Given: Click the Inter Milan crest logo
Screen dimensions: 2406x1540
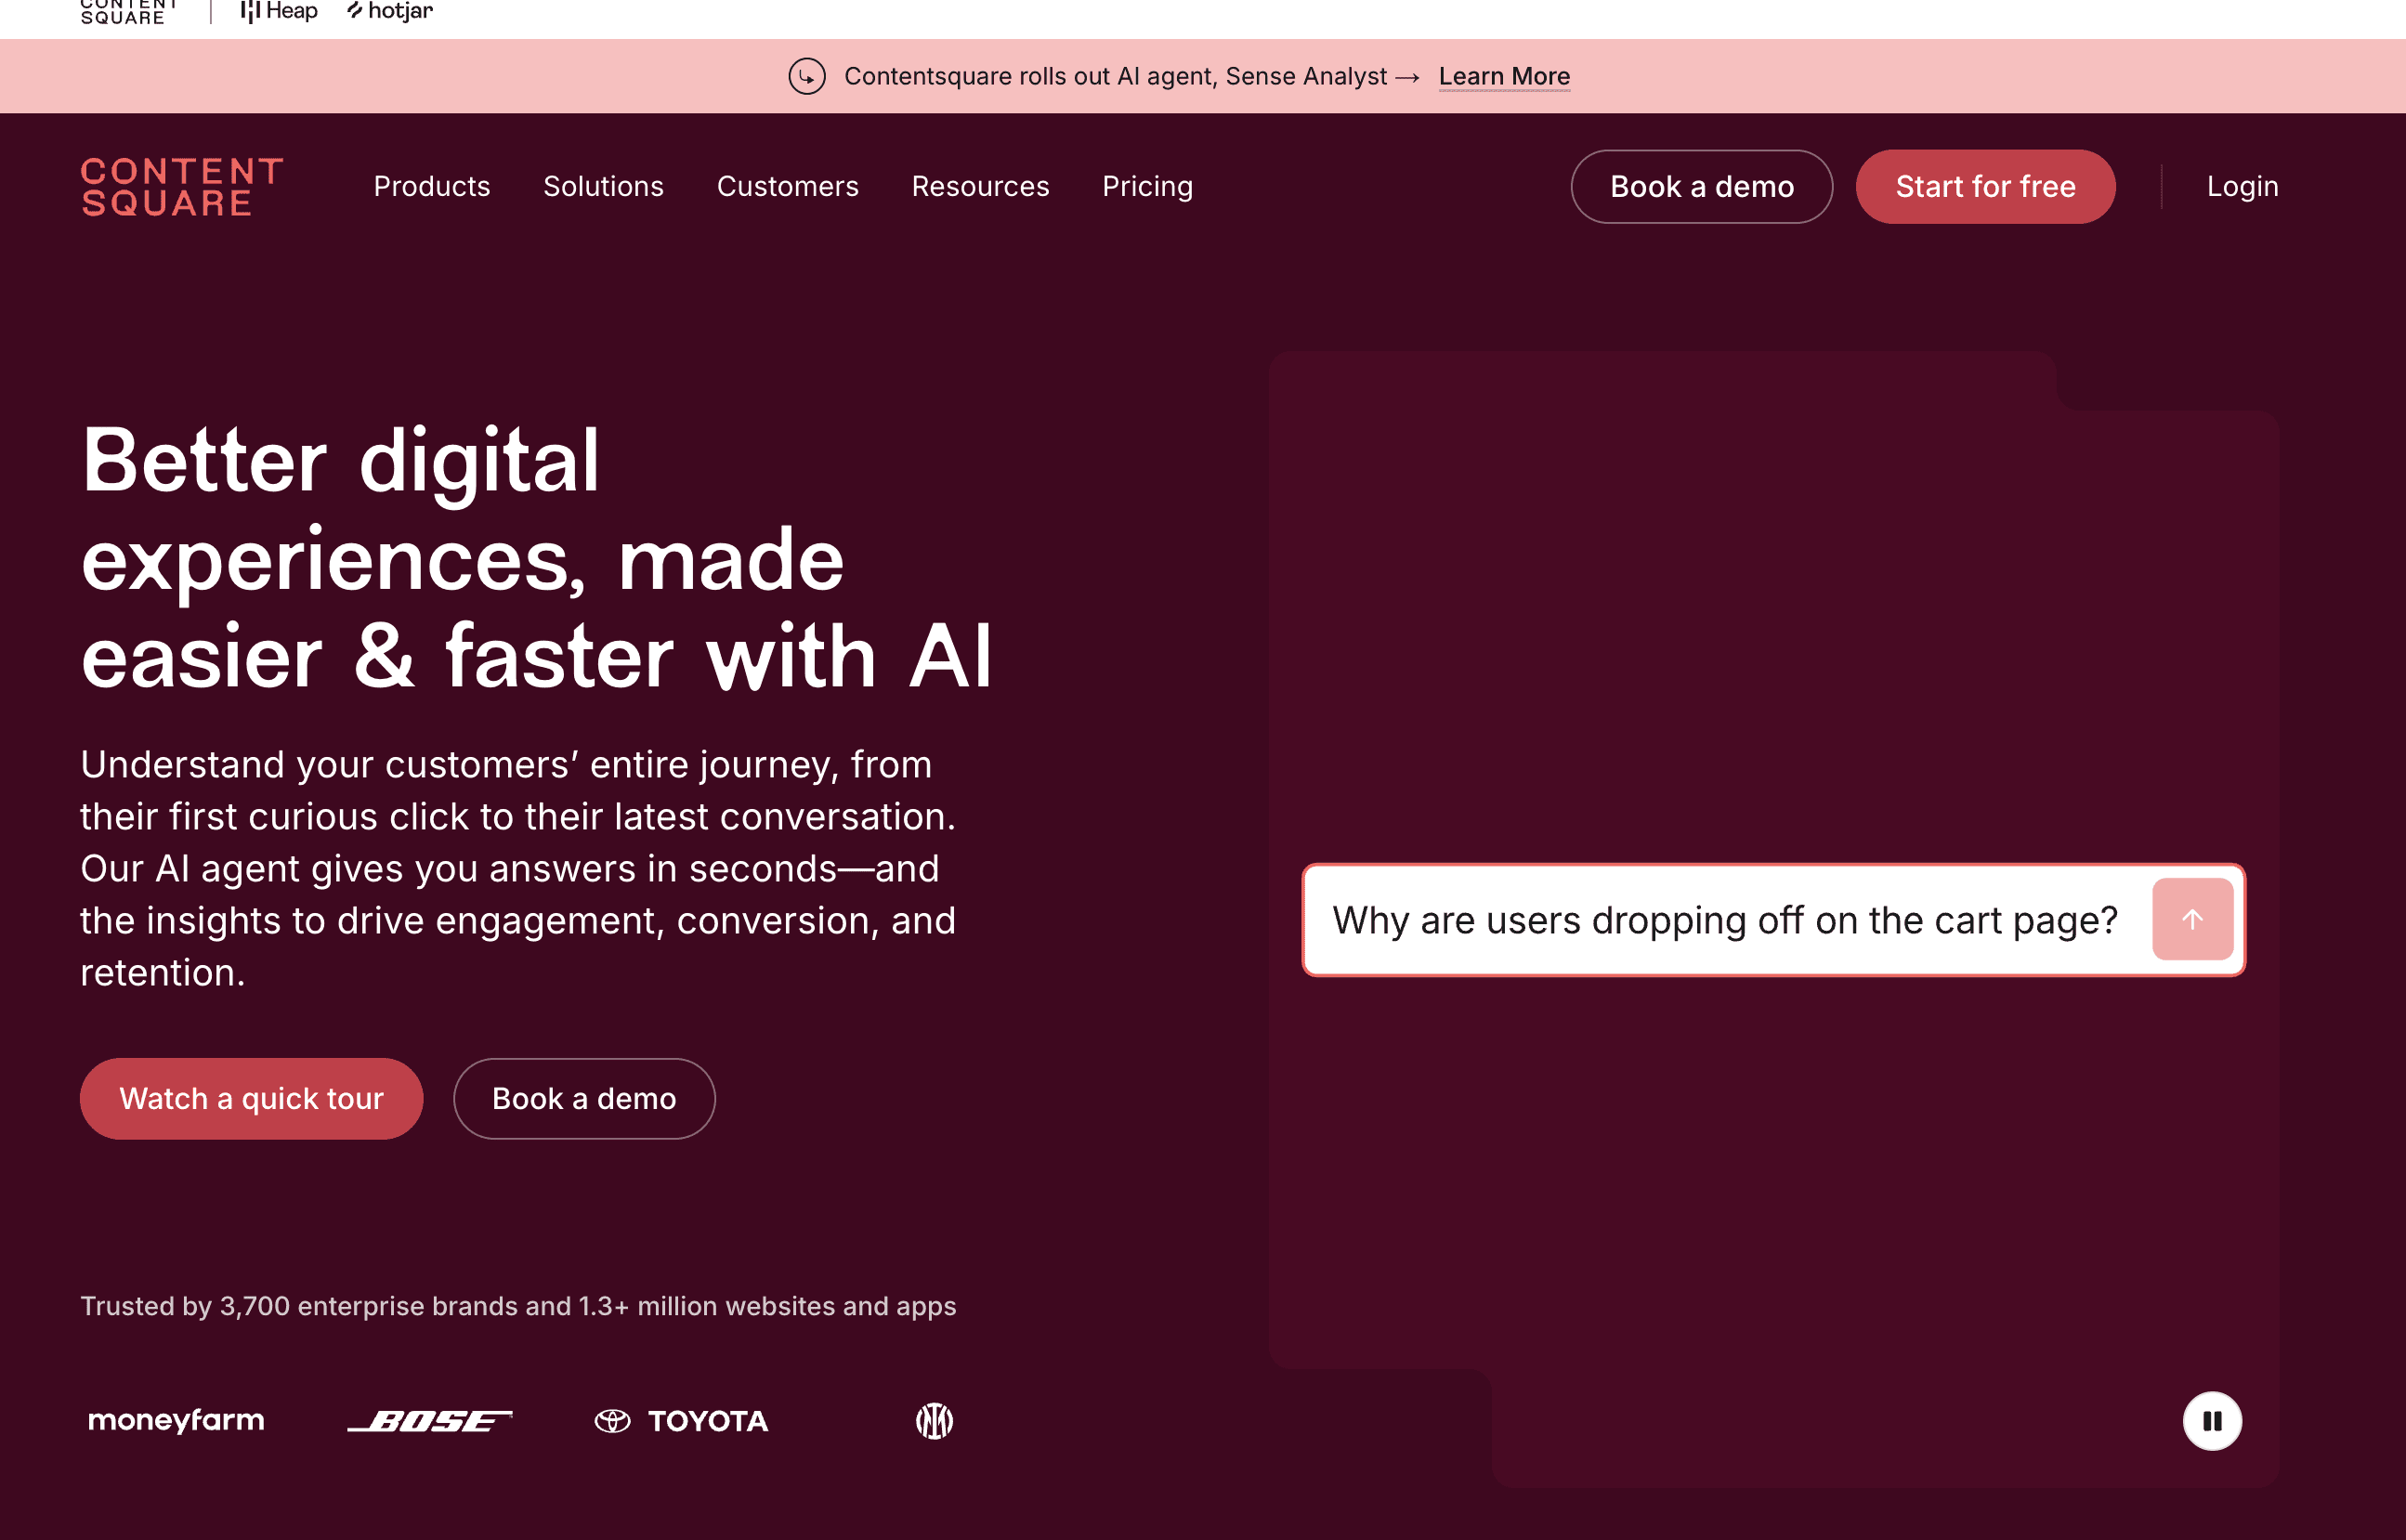Looking at the screenshot, I should click(934, 1421).
